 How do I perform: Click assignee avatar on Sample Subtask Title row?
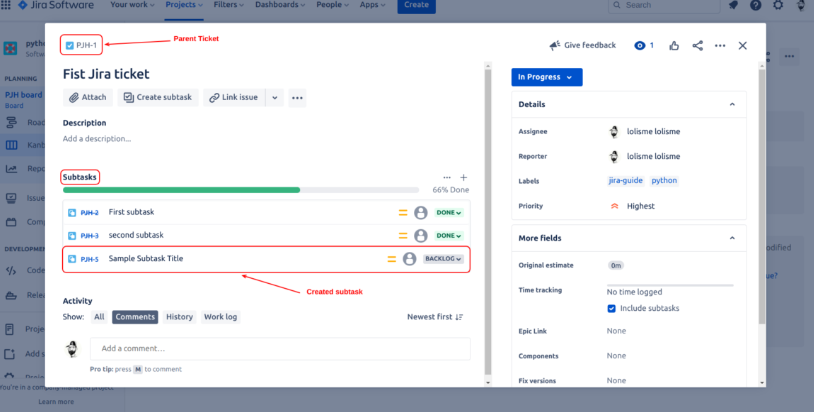tap(409, 259)
